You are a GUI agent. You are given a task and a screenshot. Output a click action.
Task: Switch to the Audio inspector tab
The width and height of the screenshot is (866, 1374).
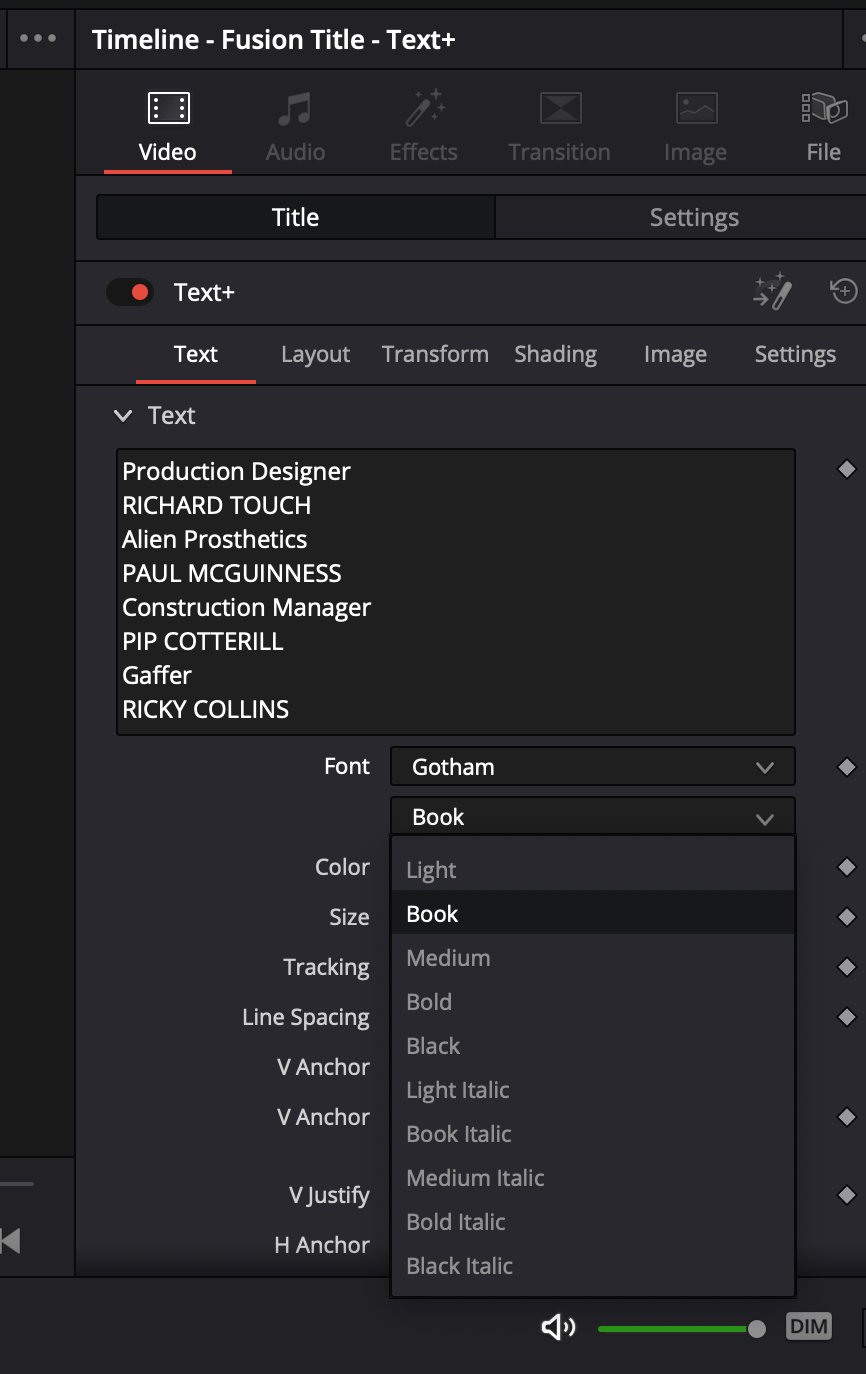tap(295, 128)
